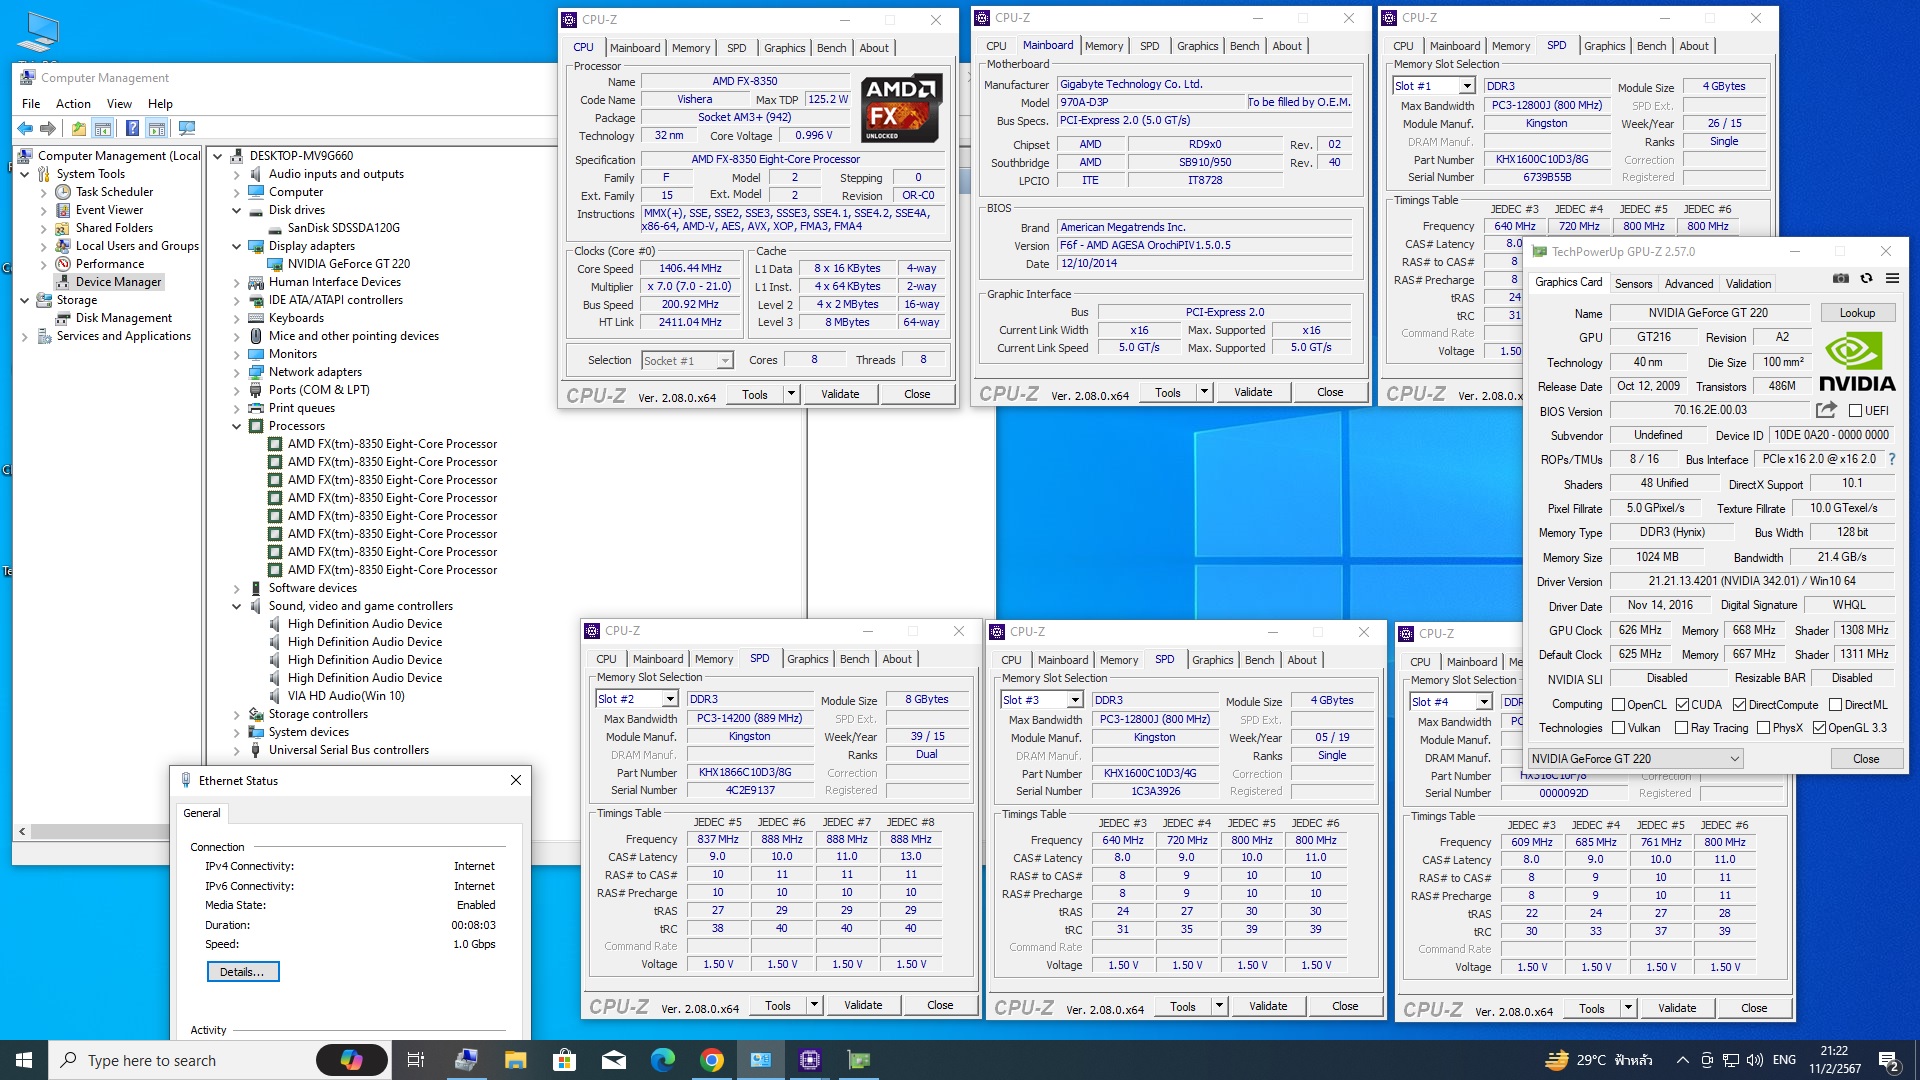Click the Lookup button in GPU-Z

click(1856, 313)
